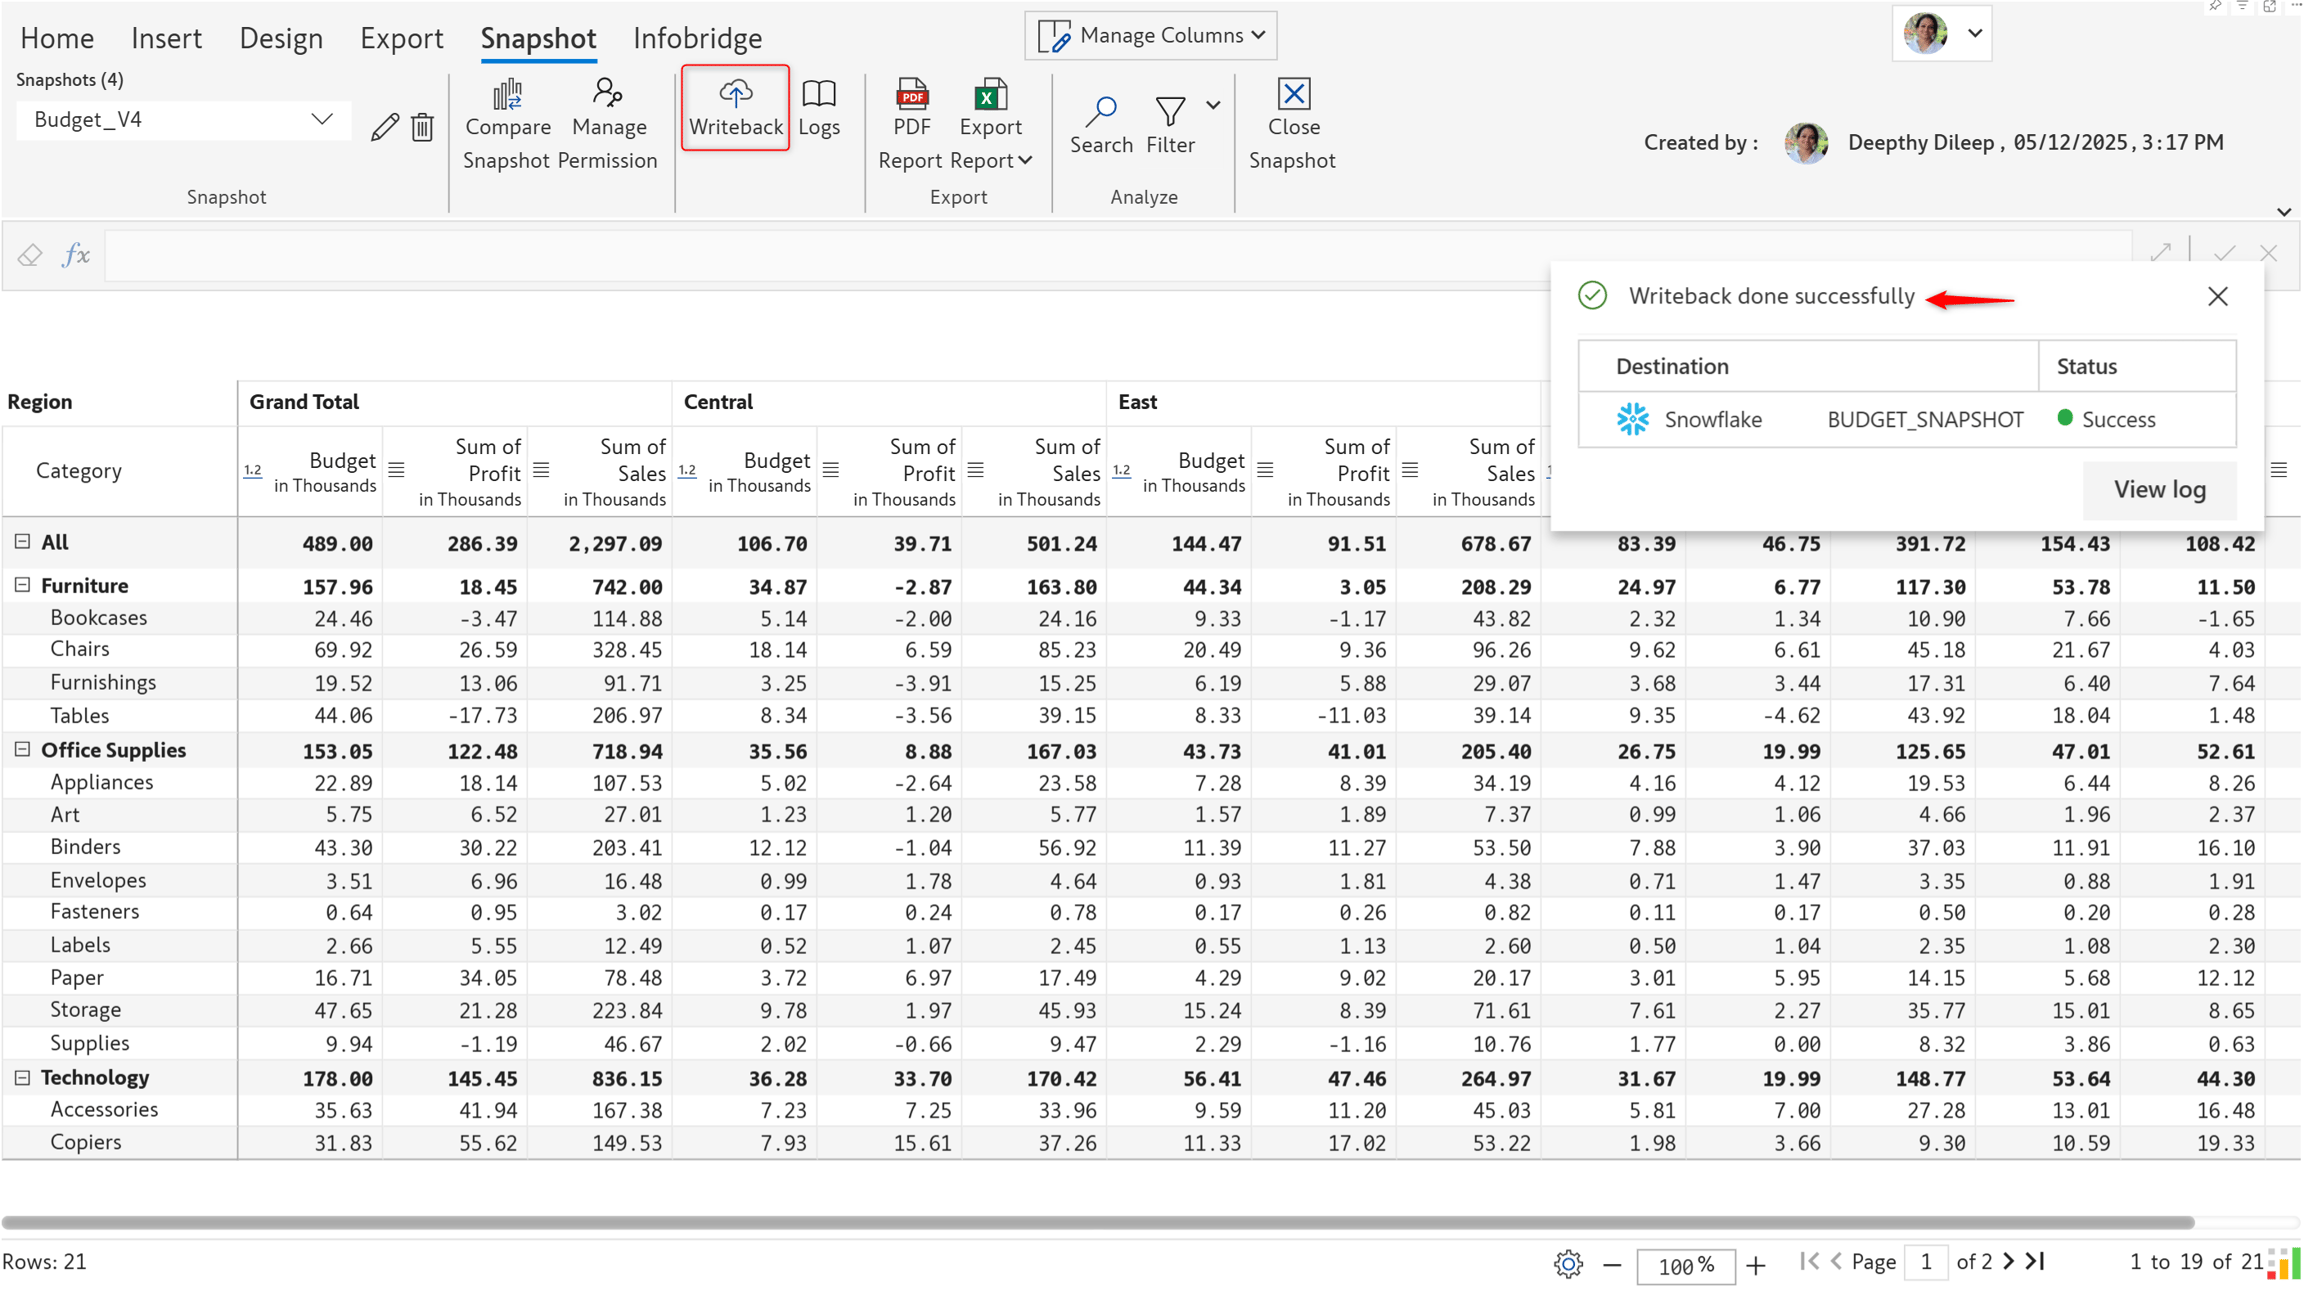Rename snapshot using pencil icon
The image size is (2304, 1291).
385,127
